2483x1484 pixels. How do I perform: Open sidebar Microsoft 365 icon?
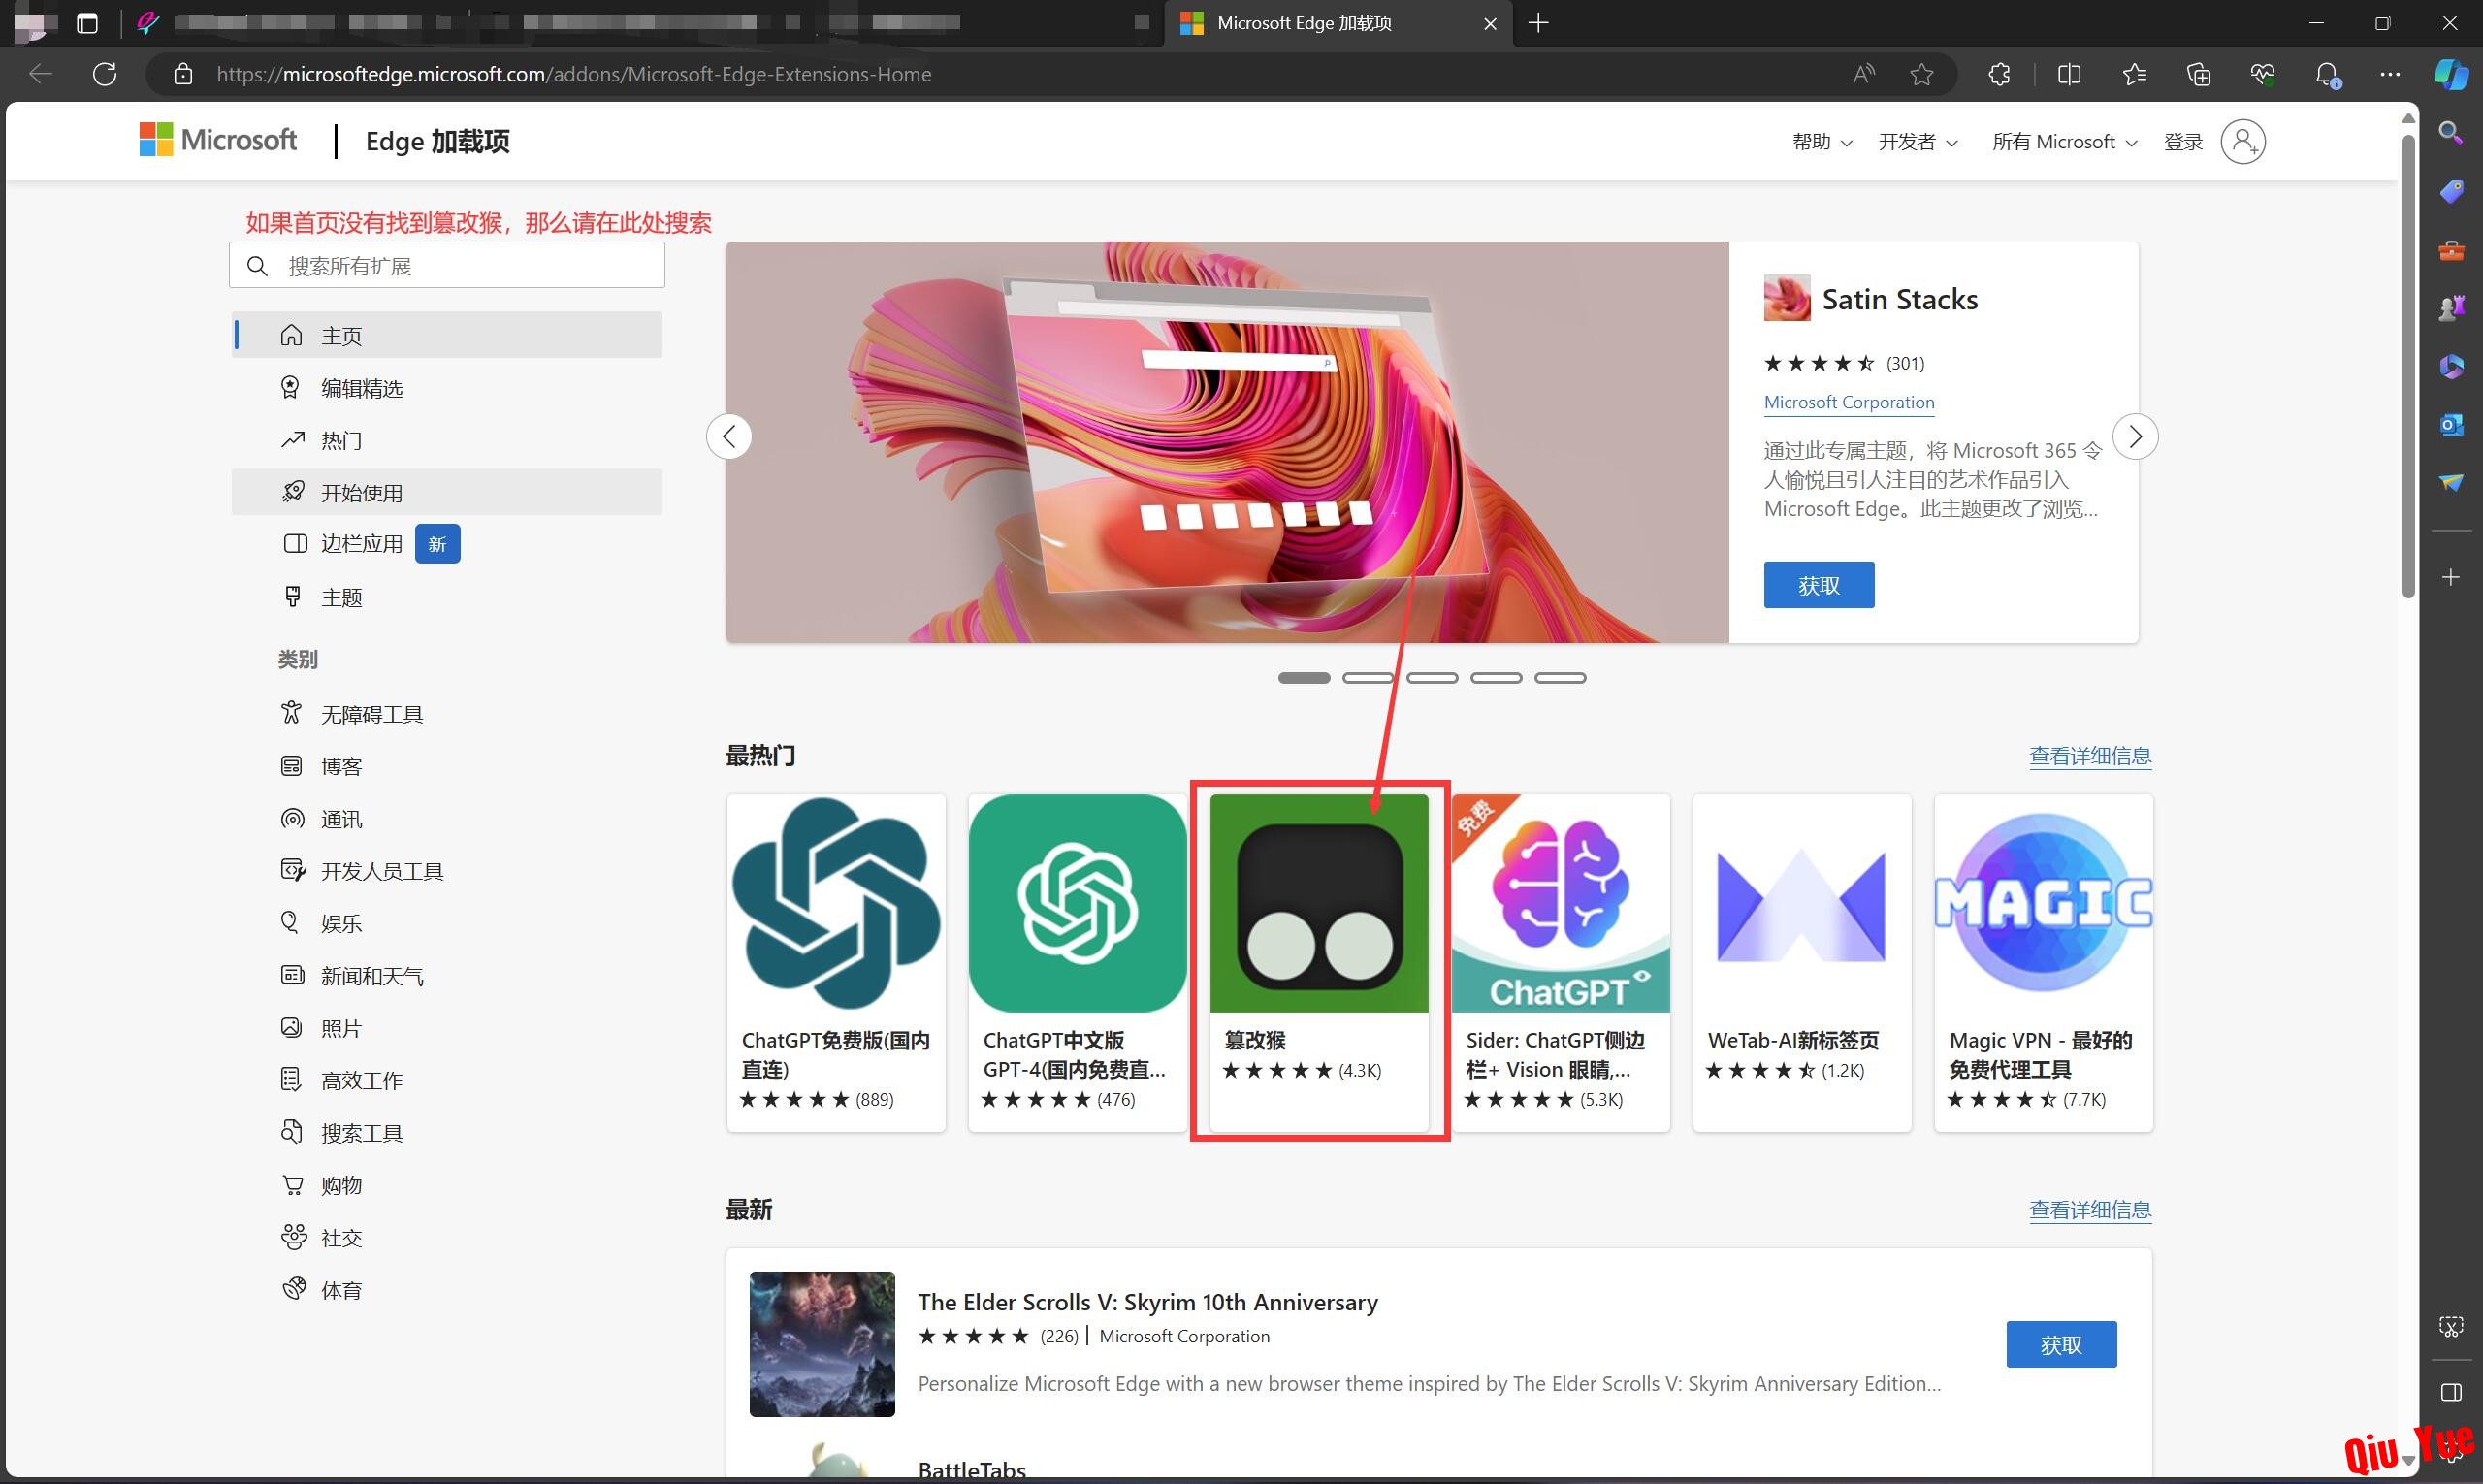click(2451, 367)
